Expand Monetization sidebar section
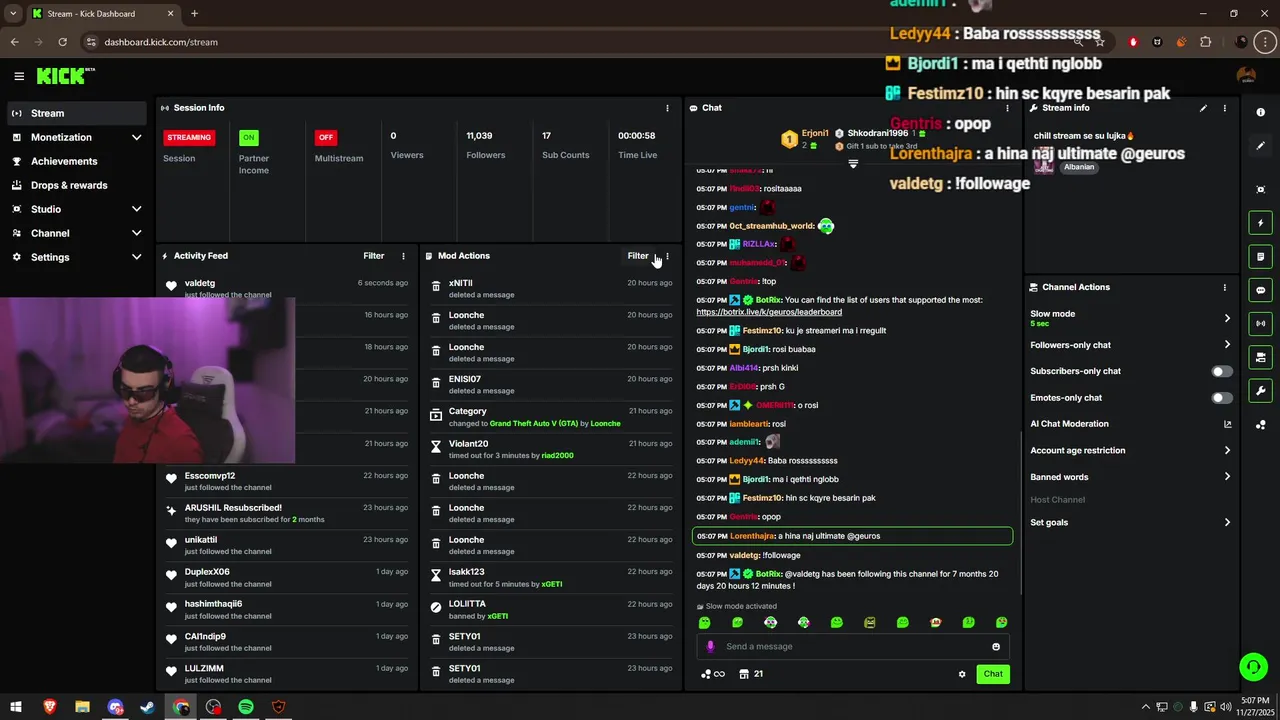Image resolution: width=1280 pixels, height=720 pixels. coord(136,137)
